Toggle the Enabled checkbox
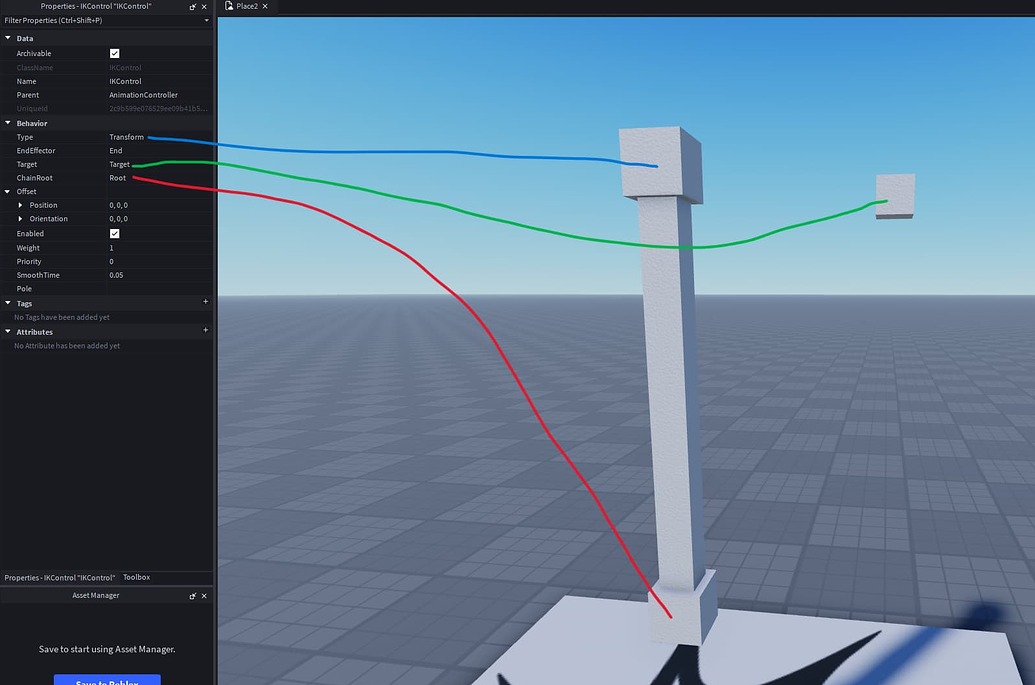 [114, 234]
